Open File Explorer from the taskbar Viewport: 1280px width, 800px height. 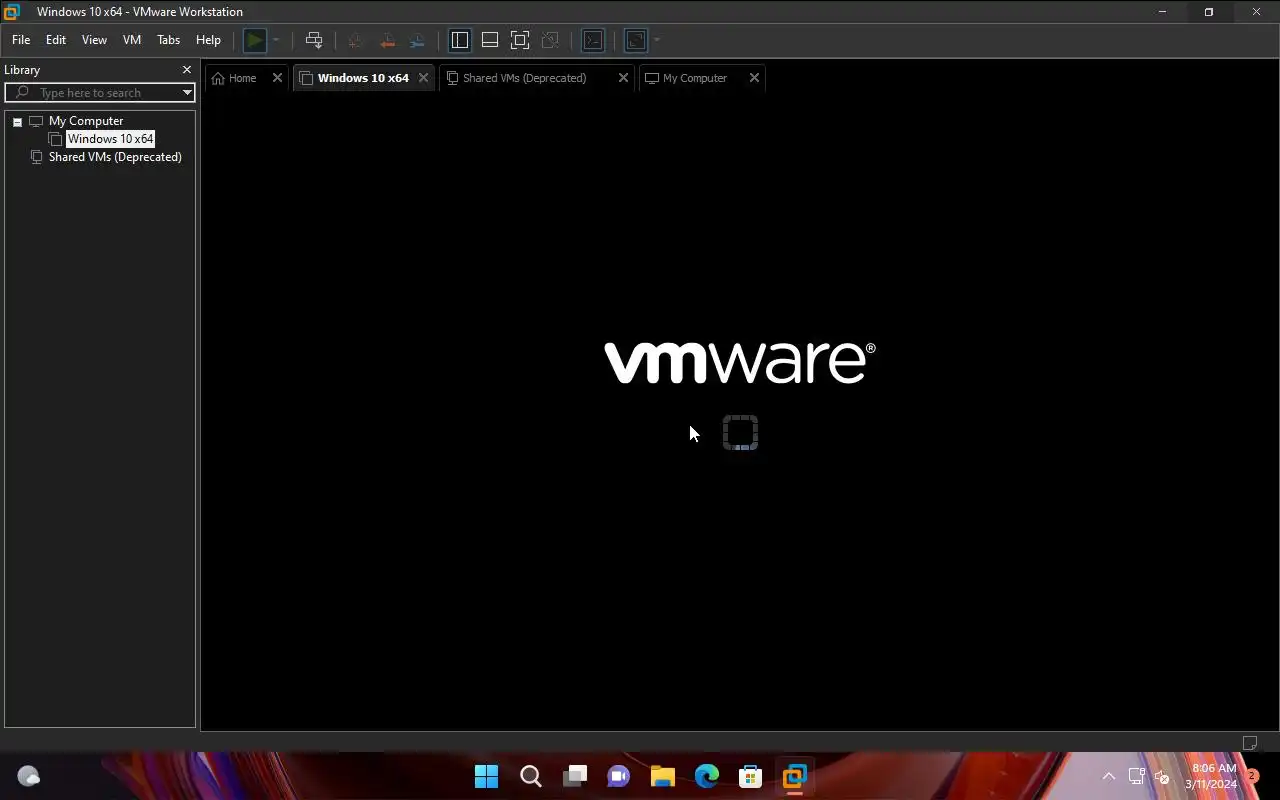[x=663, y=777]
